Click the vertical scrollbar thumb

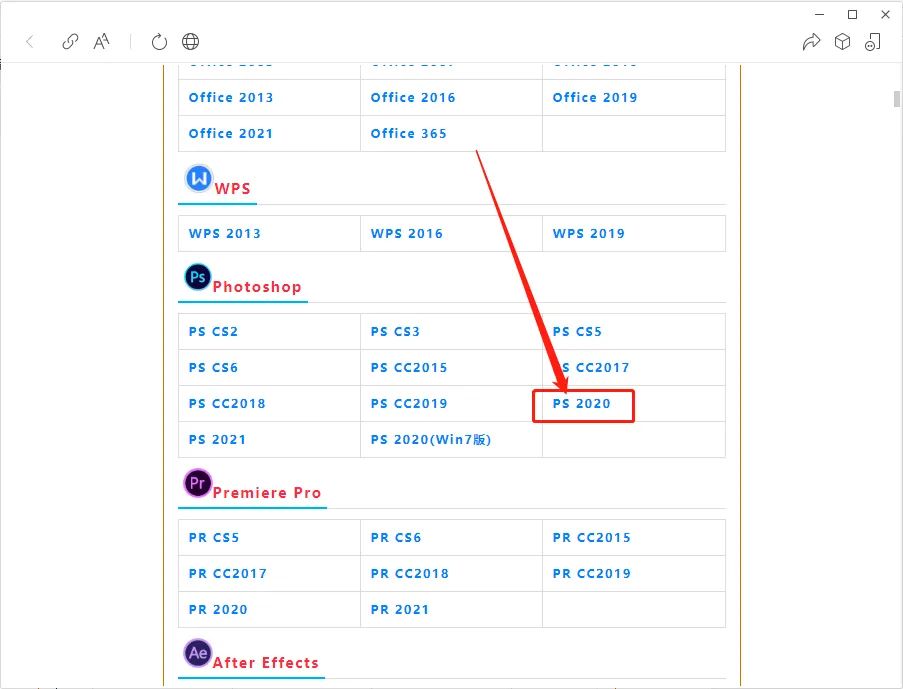897,99
